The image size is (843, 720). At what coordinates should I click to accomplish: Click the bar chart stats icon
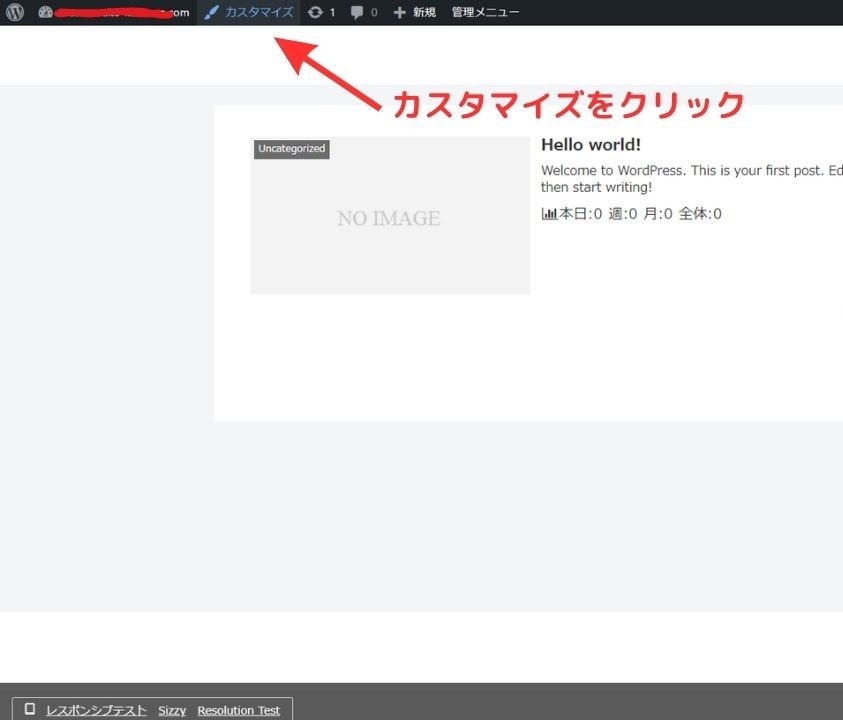click(x=549, y=214)
